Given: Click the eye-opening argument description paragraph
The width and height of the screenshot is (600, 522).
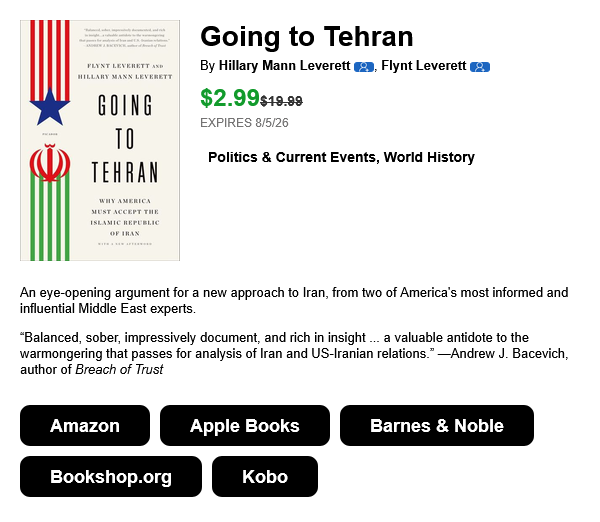Looking at the screenshot, I should [x=294, y=300].
